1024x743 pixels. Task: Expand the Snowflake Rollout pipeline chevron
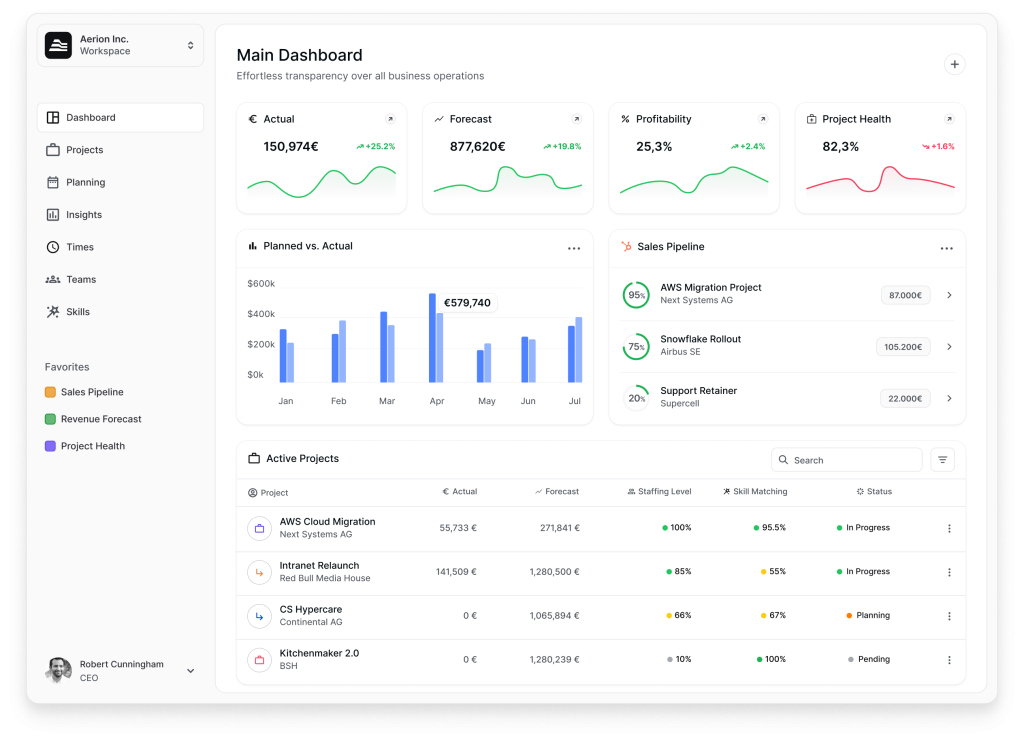(x=949, y=347)
